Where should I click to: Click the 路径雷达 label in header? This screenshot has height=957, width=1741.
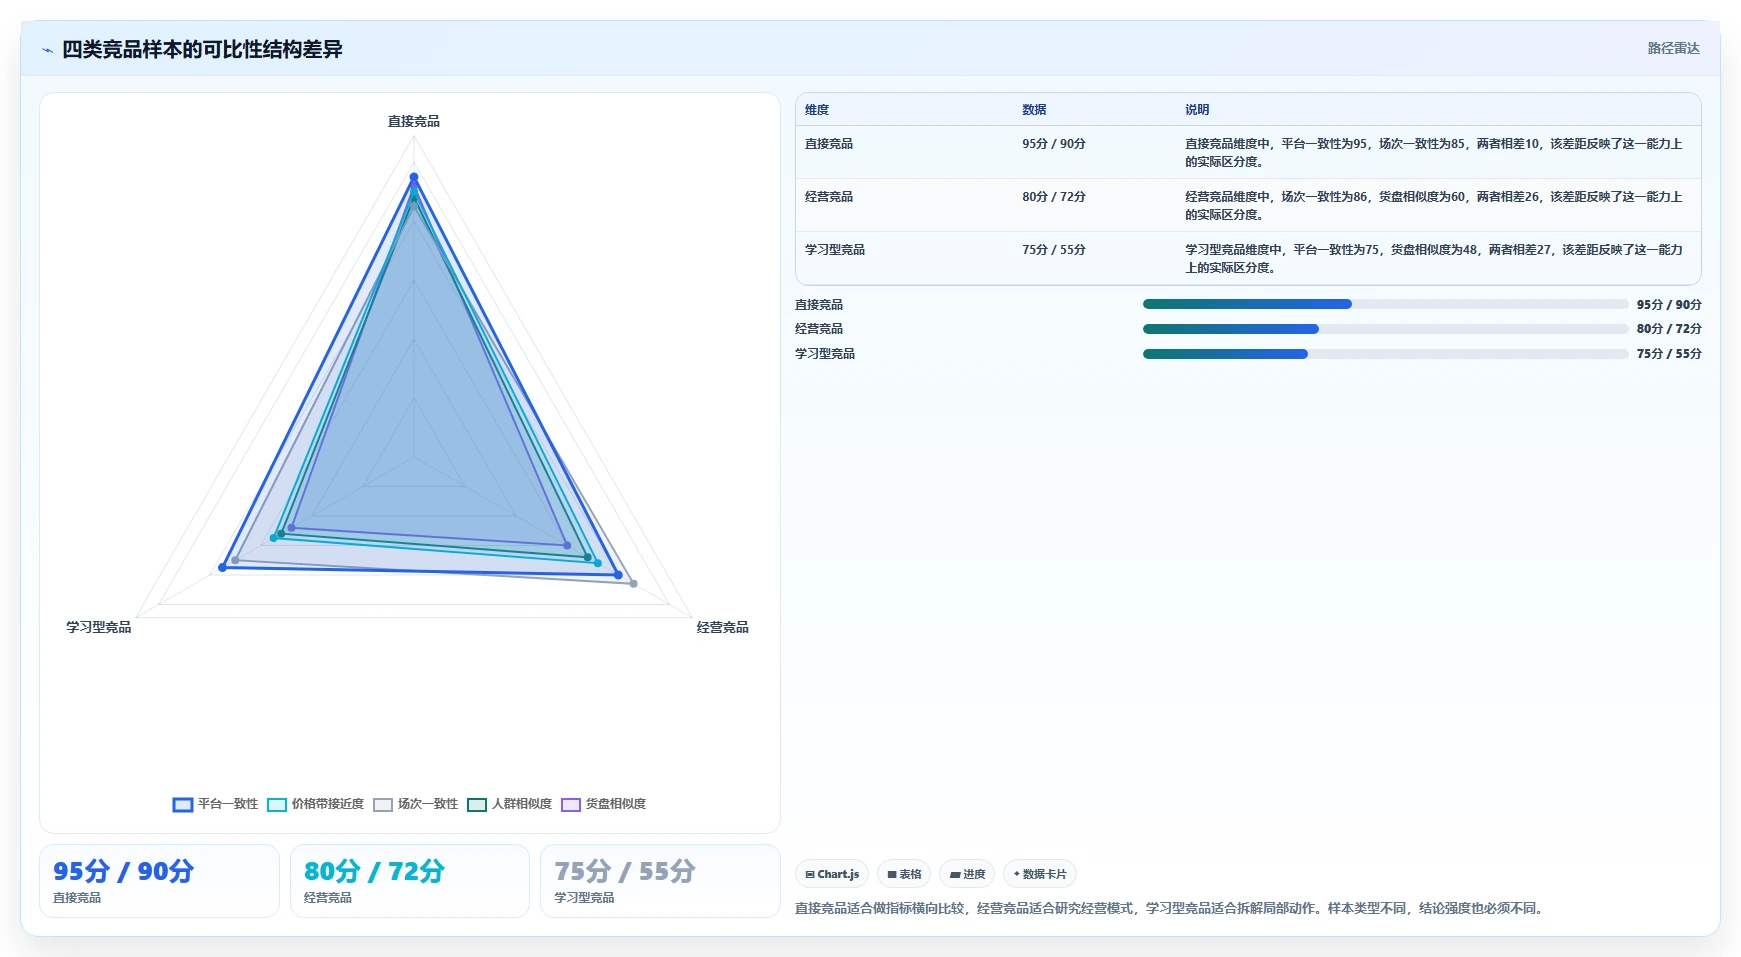(1673, 48)
